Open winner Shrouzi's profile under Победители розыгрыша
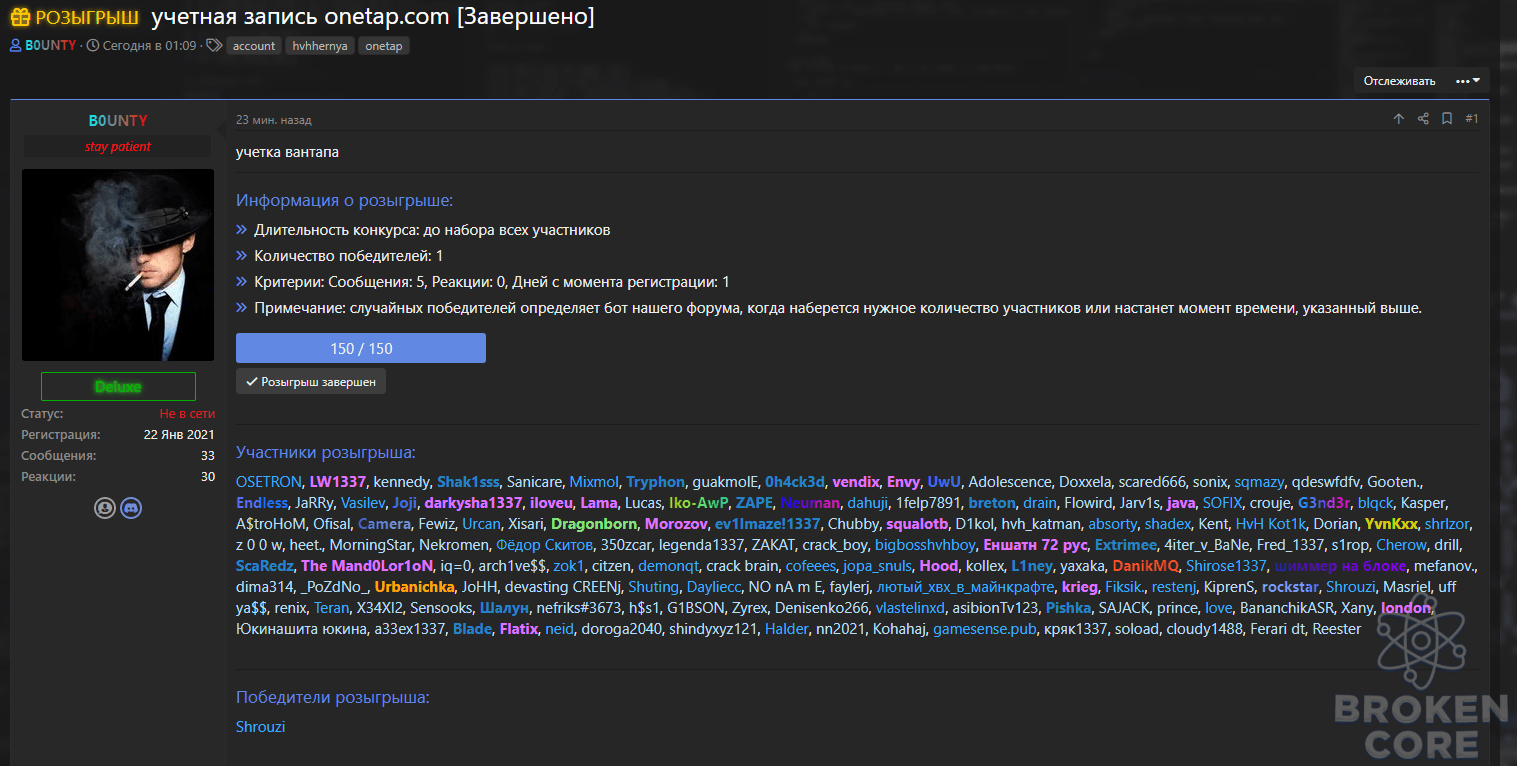1517x766 pixels. pos(260,726)
